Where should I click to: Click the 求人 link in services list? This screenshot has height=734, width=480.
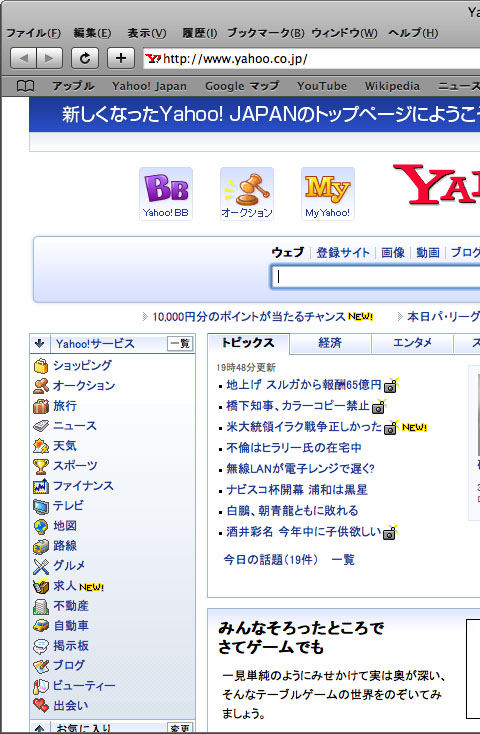pos(65,586)
